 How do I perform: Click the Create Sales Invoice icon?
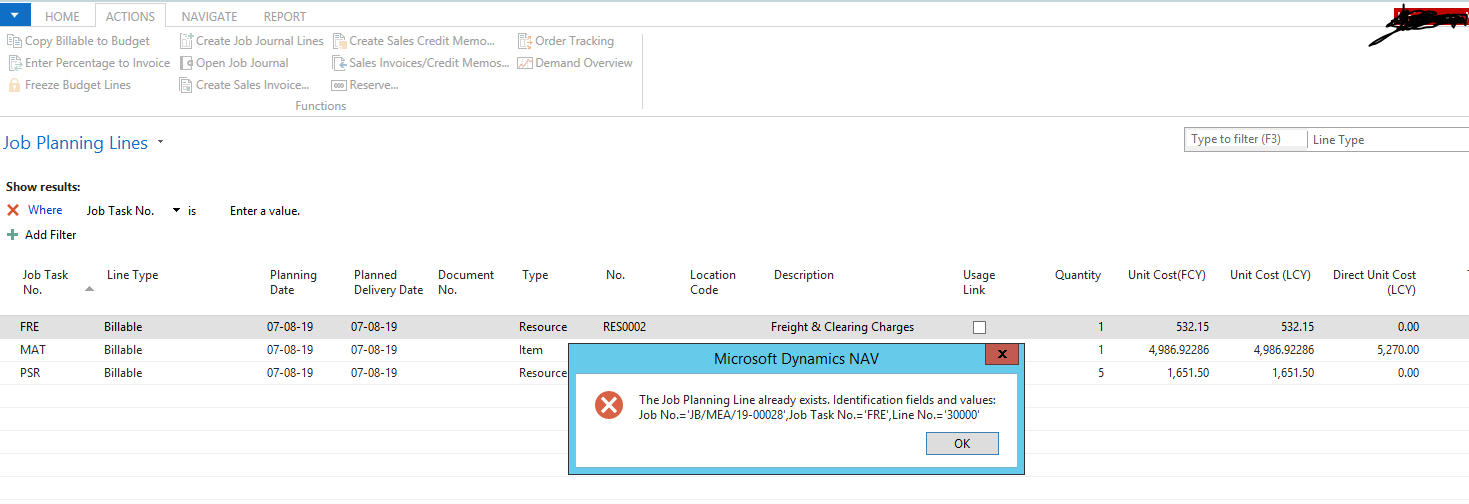pos(186,85)
